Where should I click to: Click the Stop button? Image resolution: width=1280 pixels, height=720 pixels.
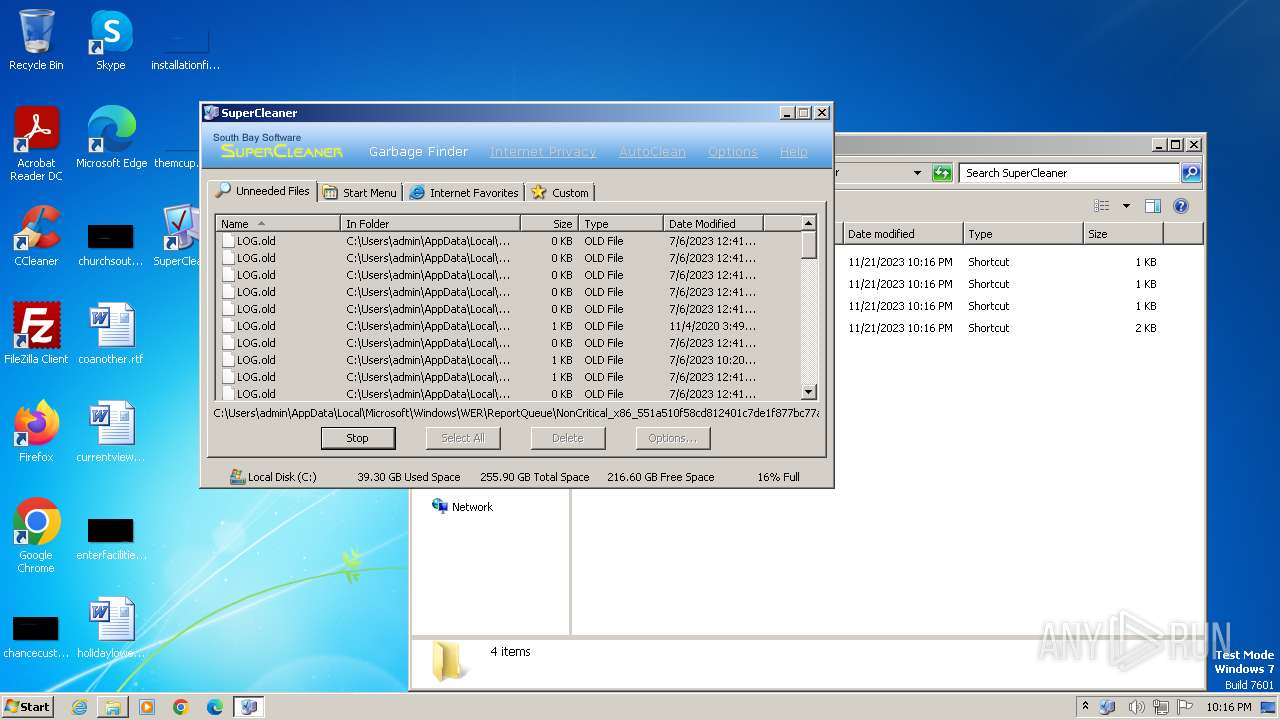[357, 438]
